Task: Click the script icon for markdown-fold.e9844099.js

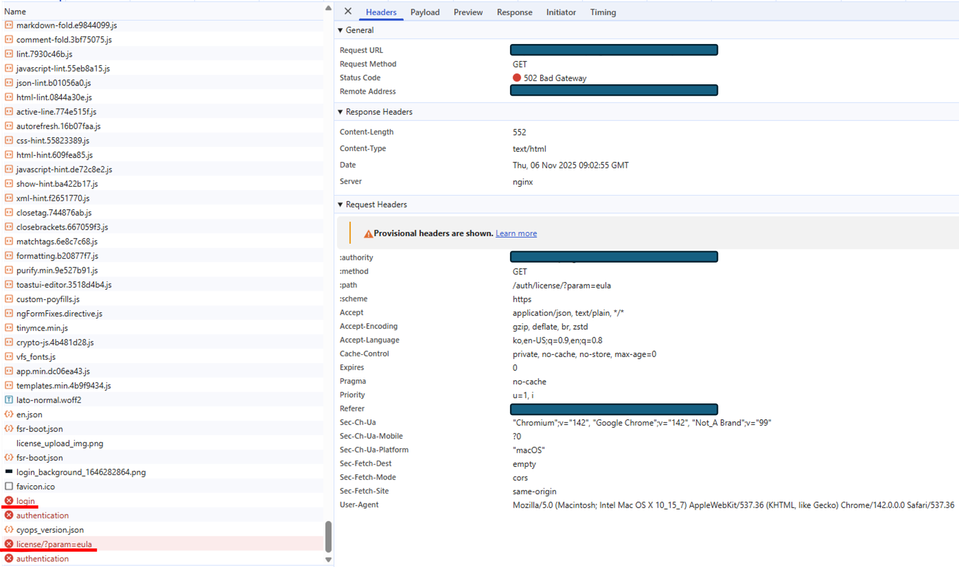Action: point(9,25)
